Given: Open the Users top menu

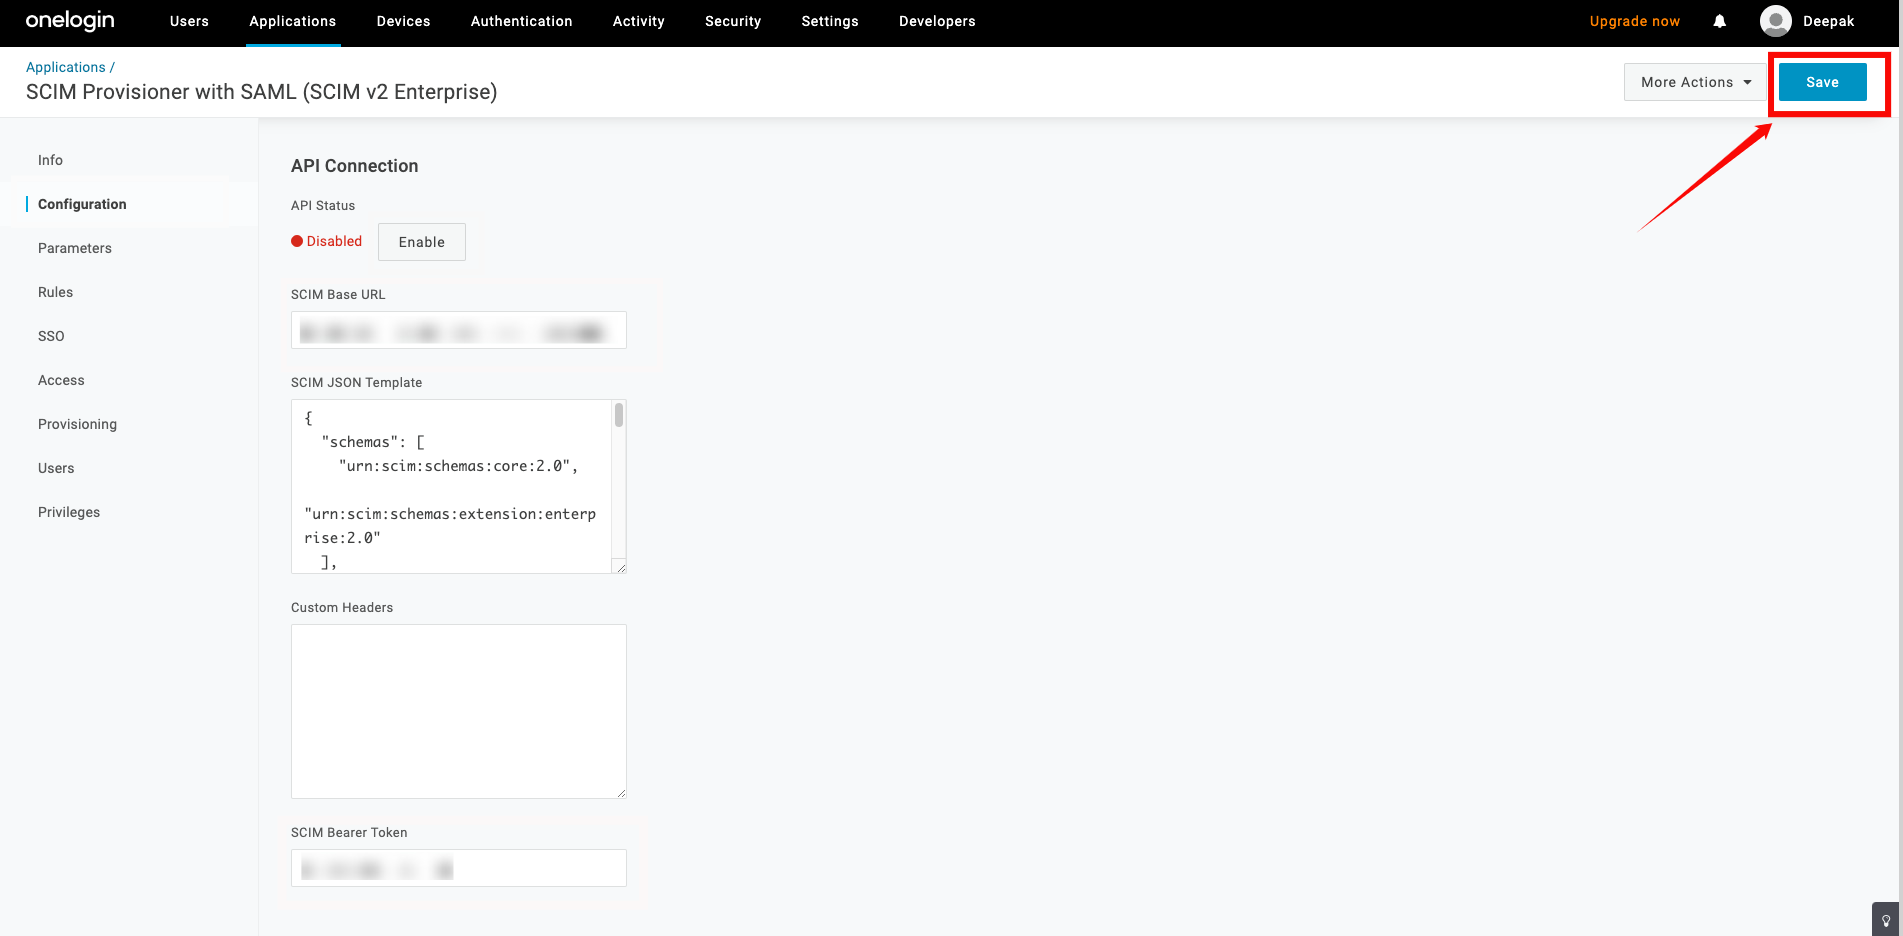Looking at the screenshot, I should (x=189, y=21).
